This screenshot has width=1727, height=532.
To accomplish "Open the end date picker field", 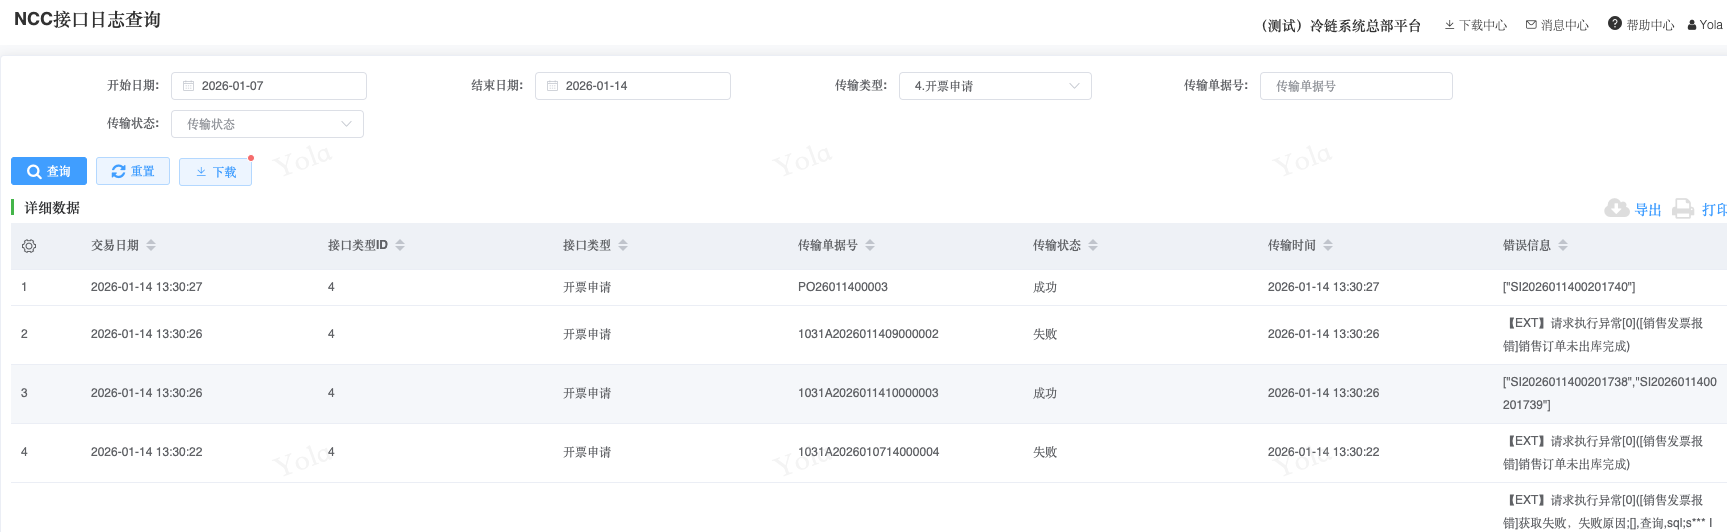I will [632, 86].
